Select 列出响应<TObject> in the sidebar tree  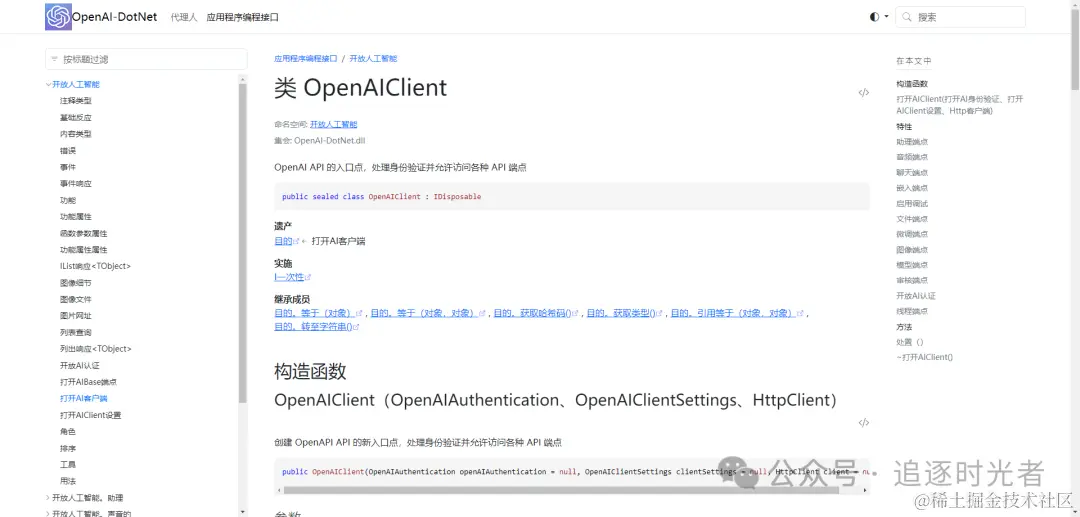pyautogui.click(x=96, y=348)
